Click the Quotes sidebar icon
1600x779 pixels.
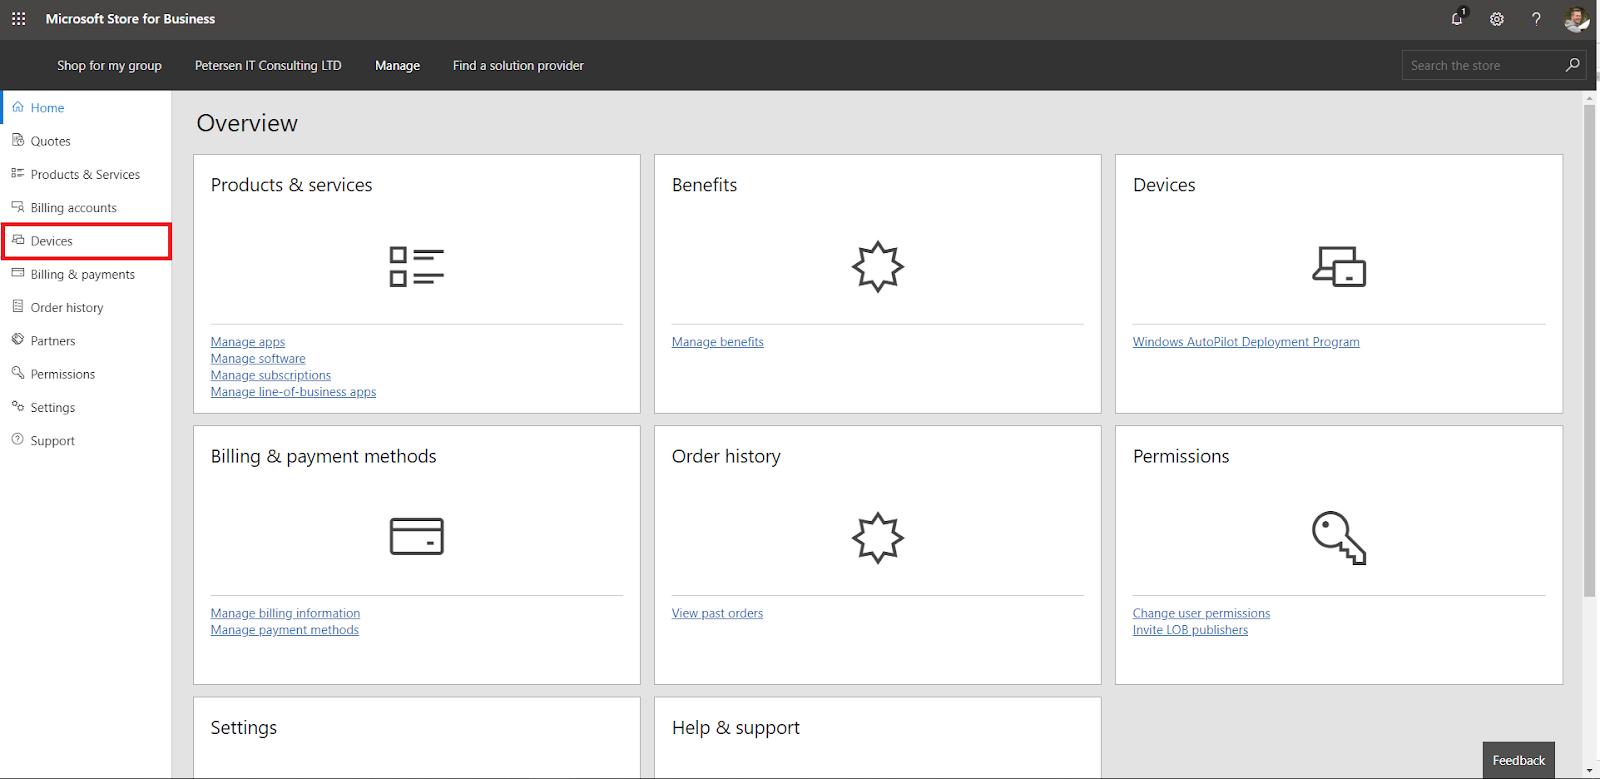click(18, 140)
